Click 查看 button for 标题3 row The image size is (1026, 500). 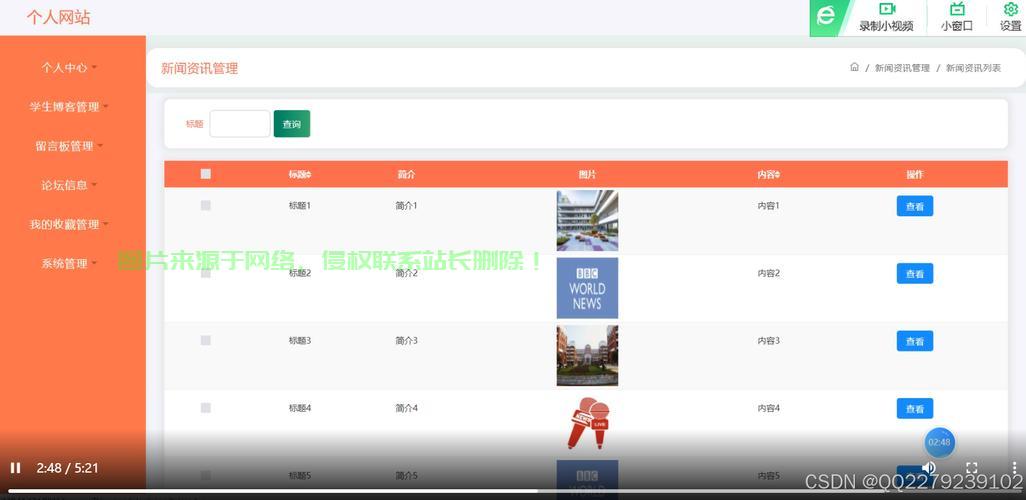(x=915, y=341)
